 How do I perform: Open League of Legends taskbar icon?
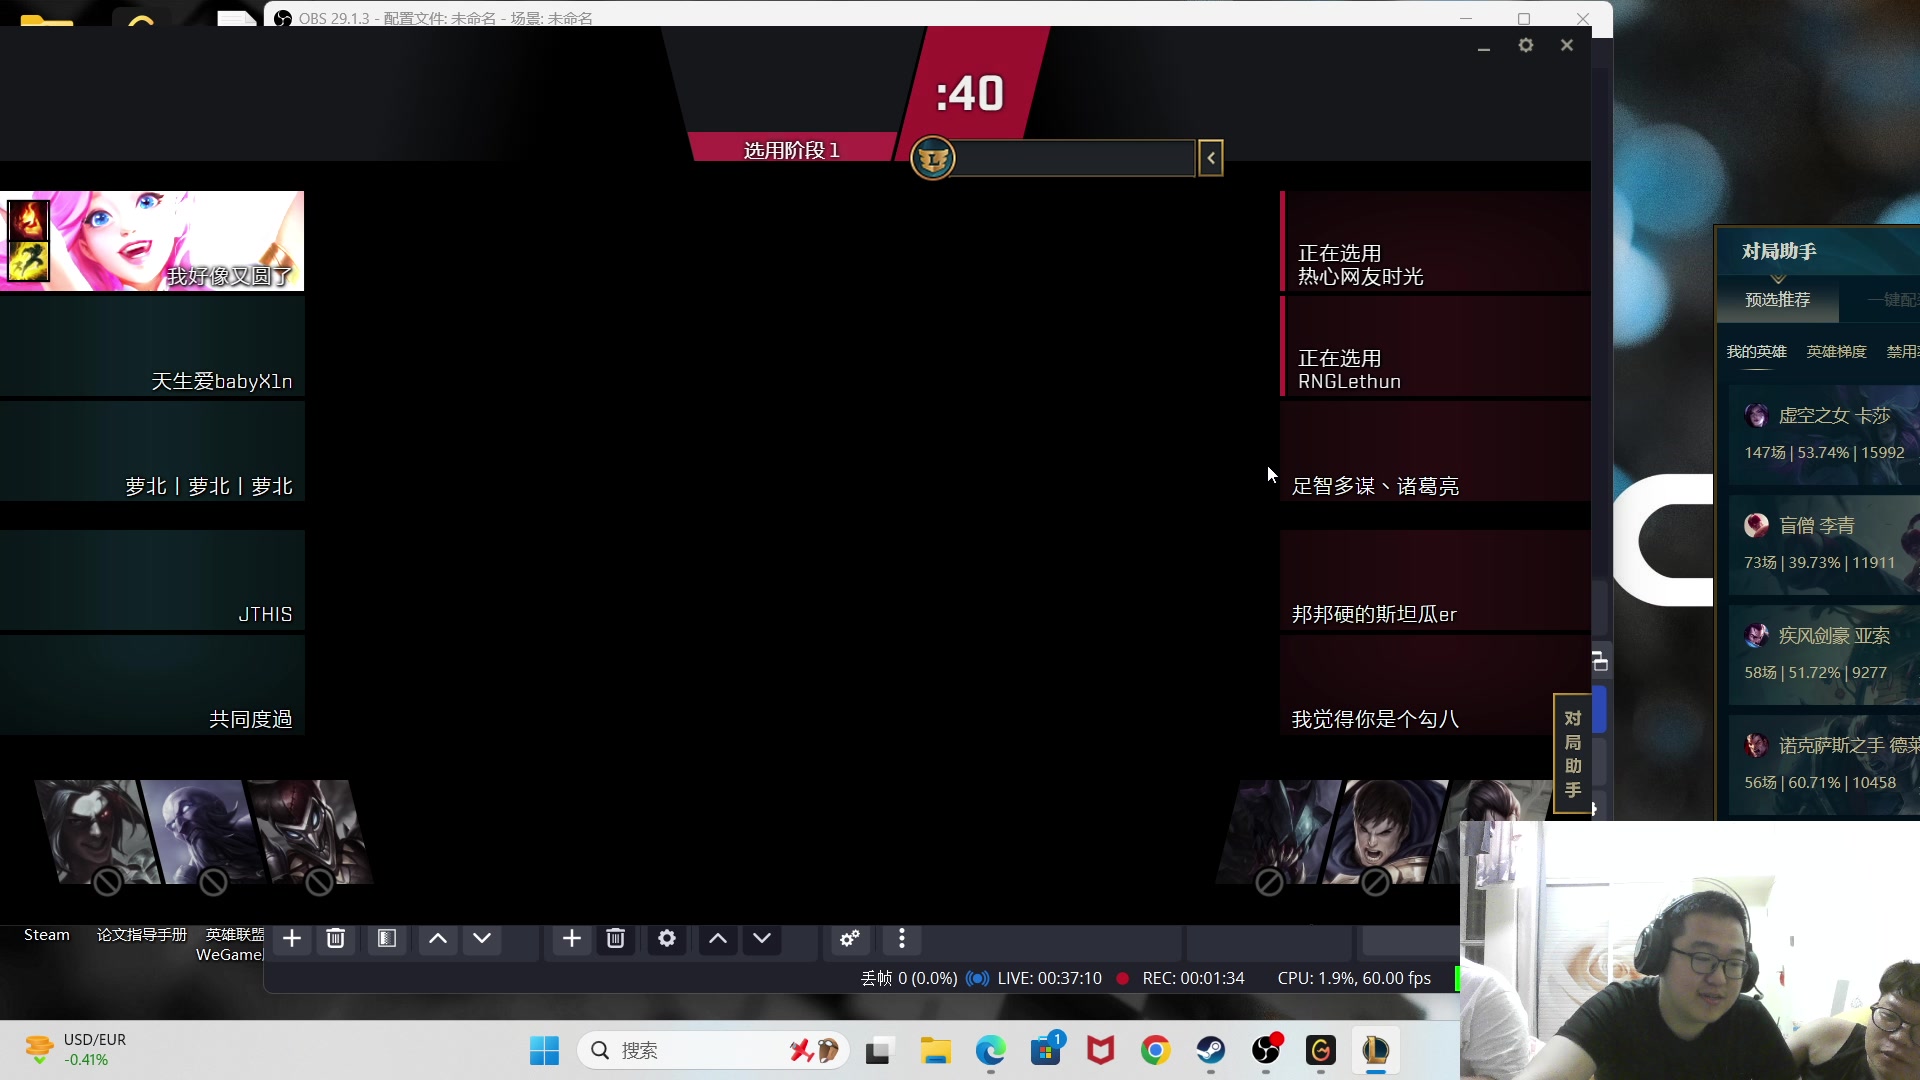[x=1376, y=1051]
